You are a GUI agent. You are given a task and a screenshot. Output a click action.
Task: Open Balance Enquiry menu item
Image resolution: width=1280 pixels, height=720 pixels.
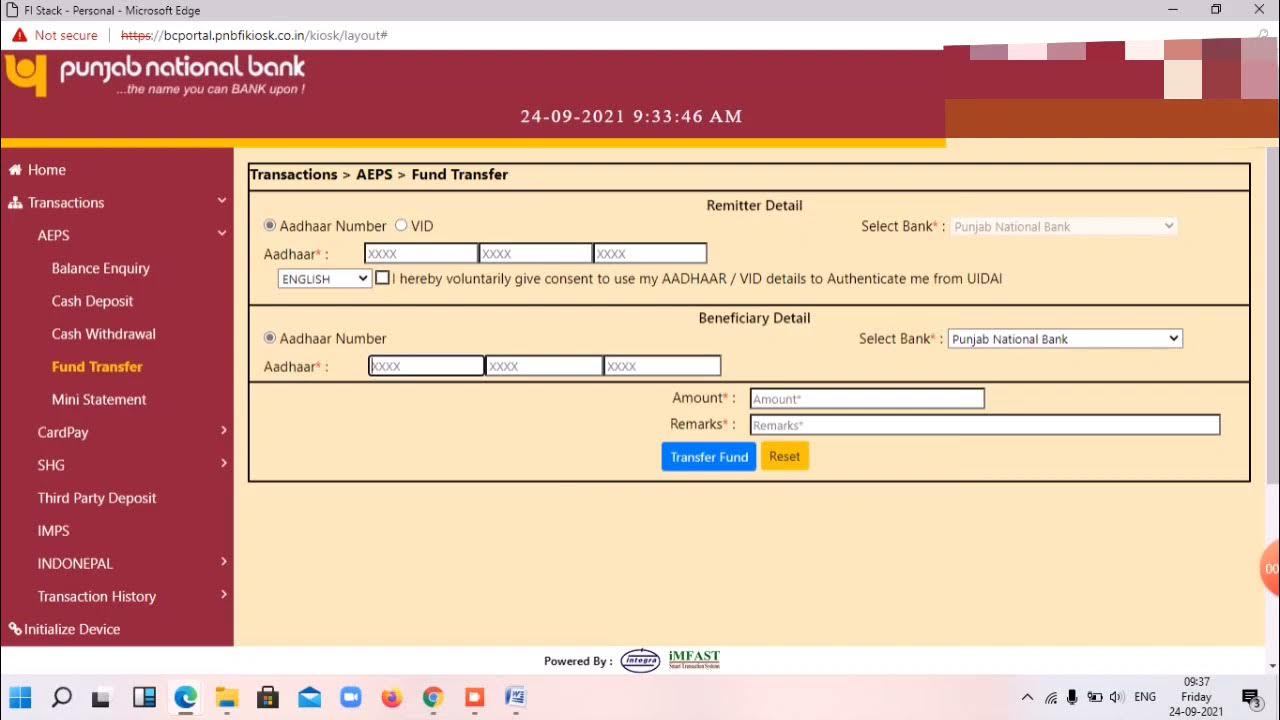click(x=100, y=268)
